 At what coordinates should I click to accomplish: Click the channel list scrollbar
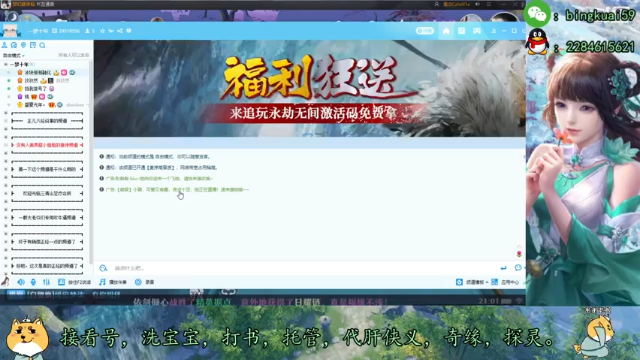(x=91, y=163)
